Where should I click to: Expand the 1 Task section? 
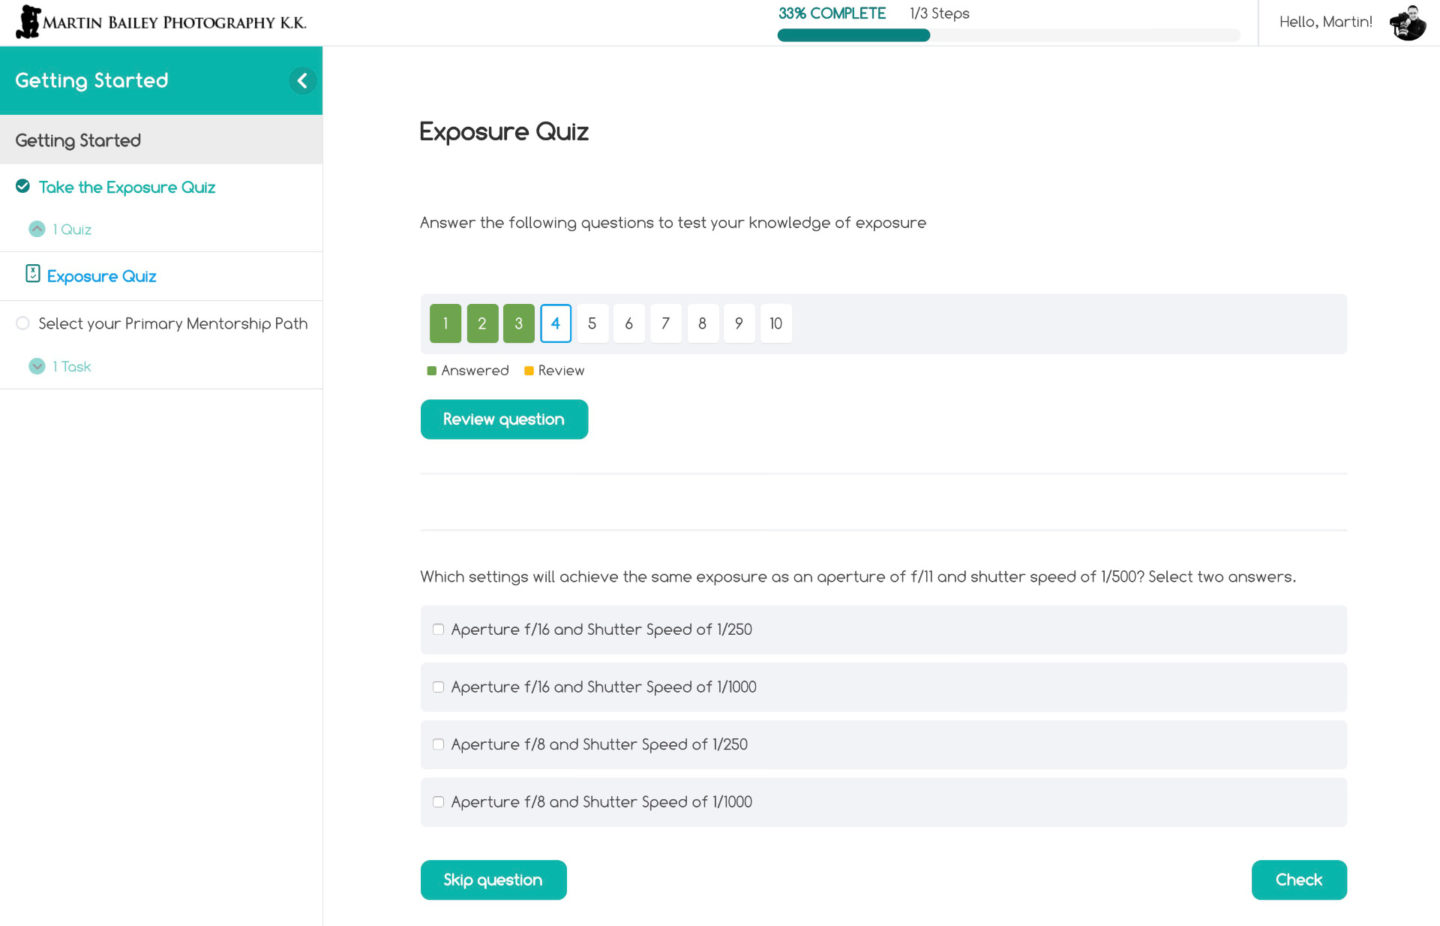click(37, 367)
